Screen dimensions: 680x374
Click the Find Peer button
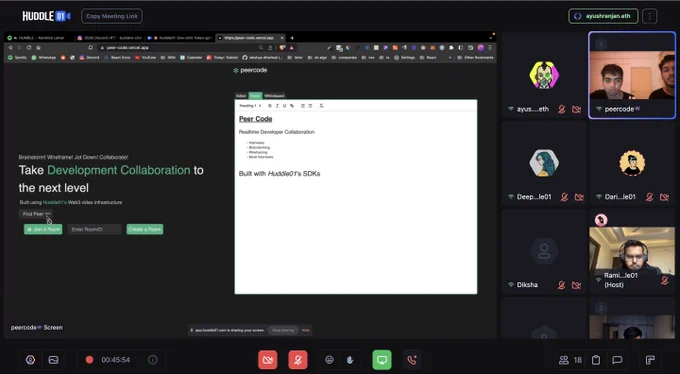coord(36,214)
